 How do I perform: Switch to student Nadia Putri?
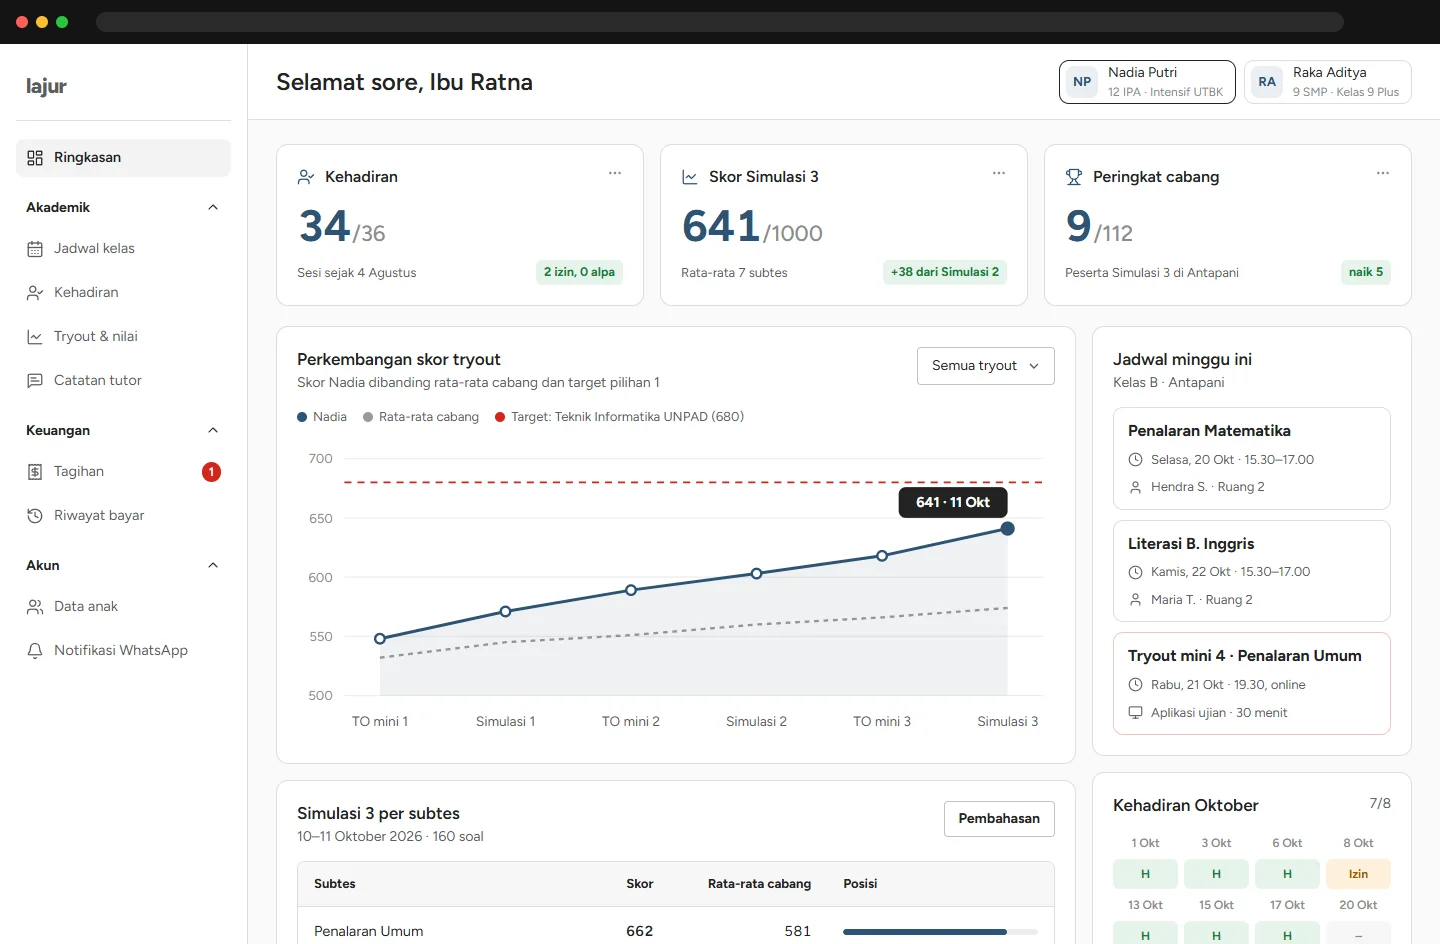click(x=1147, y=82)
